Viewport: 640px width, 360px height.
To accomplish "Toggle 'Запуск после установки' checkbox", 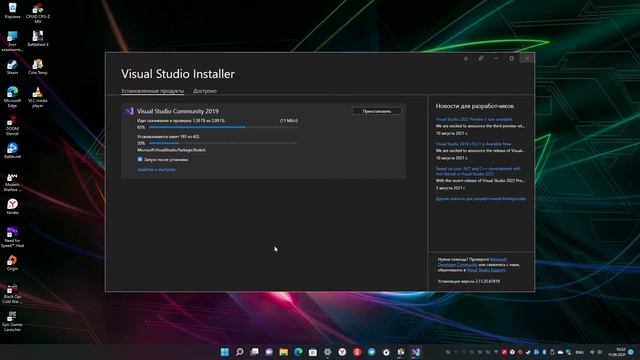I will point(140,159).
